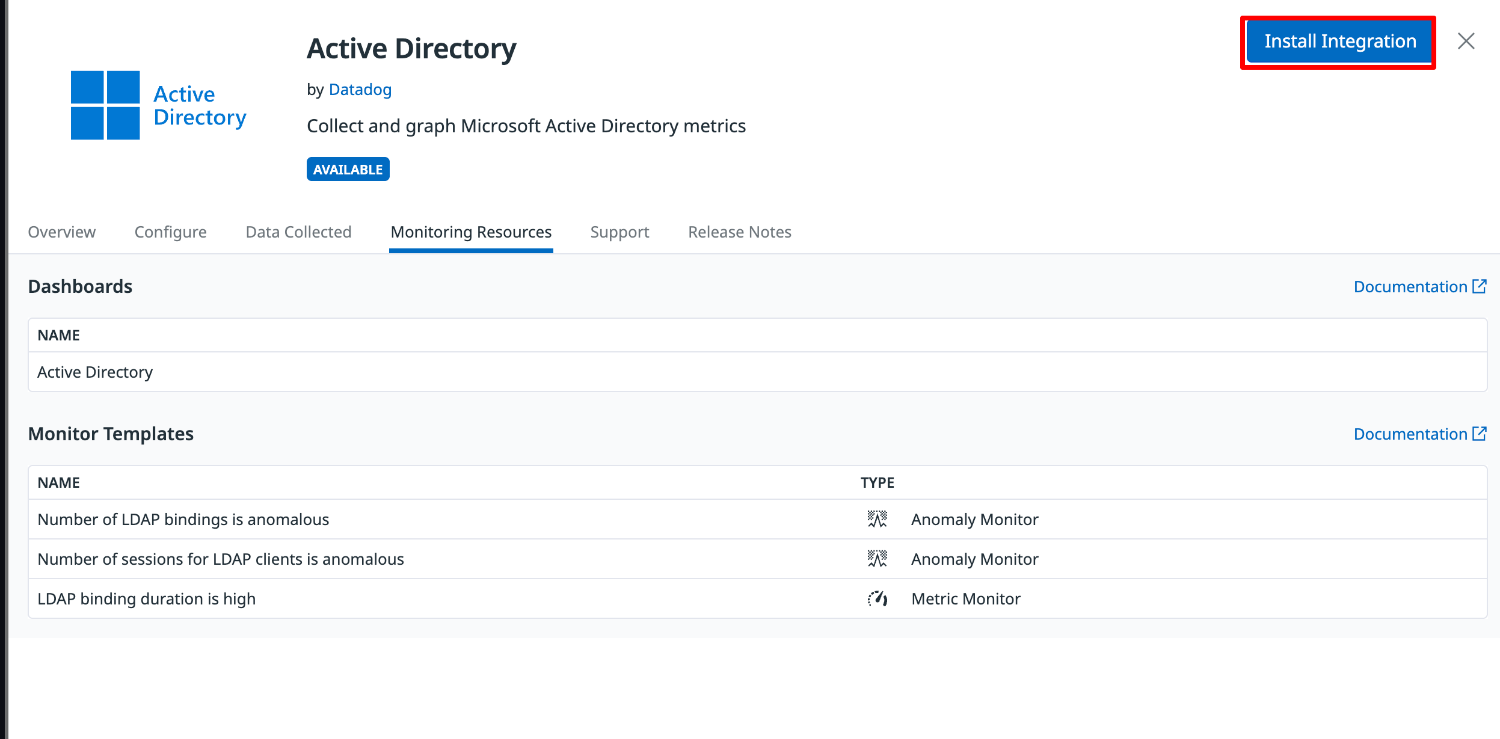Image resolution: width=1500 pixels, height=739 pixels.
Task: Click the 'Metric Monitor' type text
Action: (x=966, y=599)
